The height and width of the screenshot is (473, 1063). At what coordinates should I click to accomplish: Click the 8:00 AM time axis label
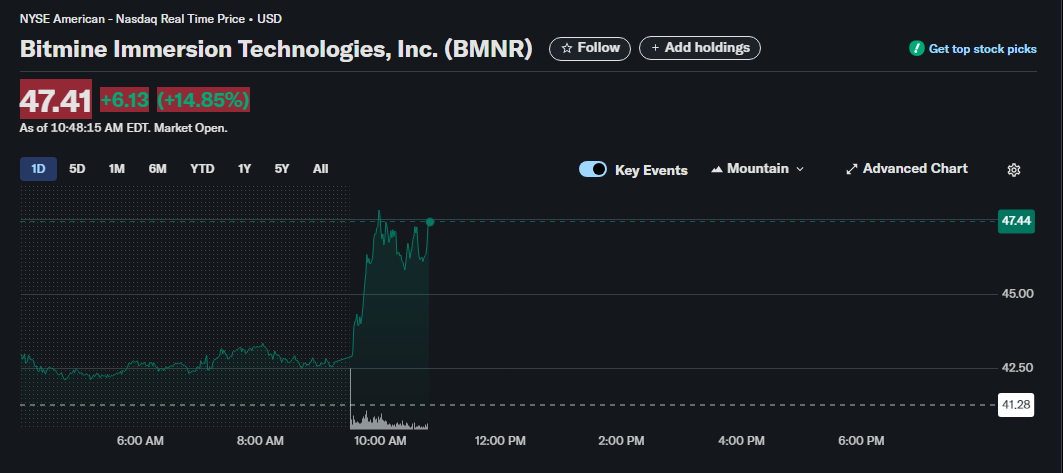pyautogui.click(x=260, y=441)
